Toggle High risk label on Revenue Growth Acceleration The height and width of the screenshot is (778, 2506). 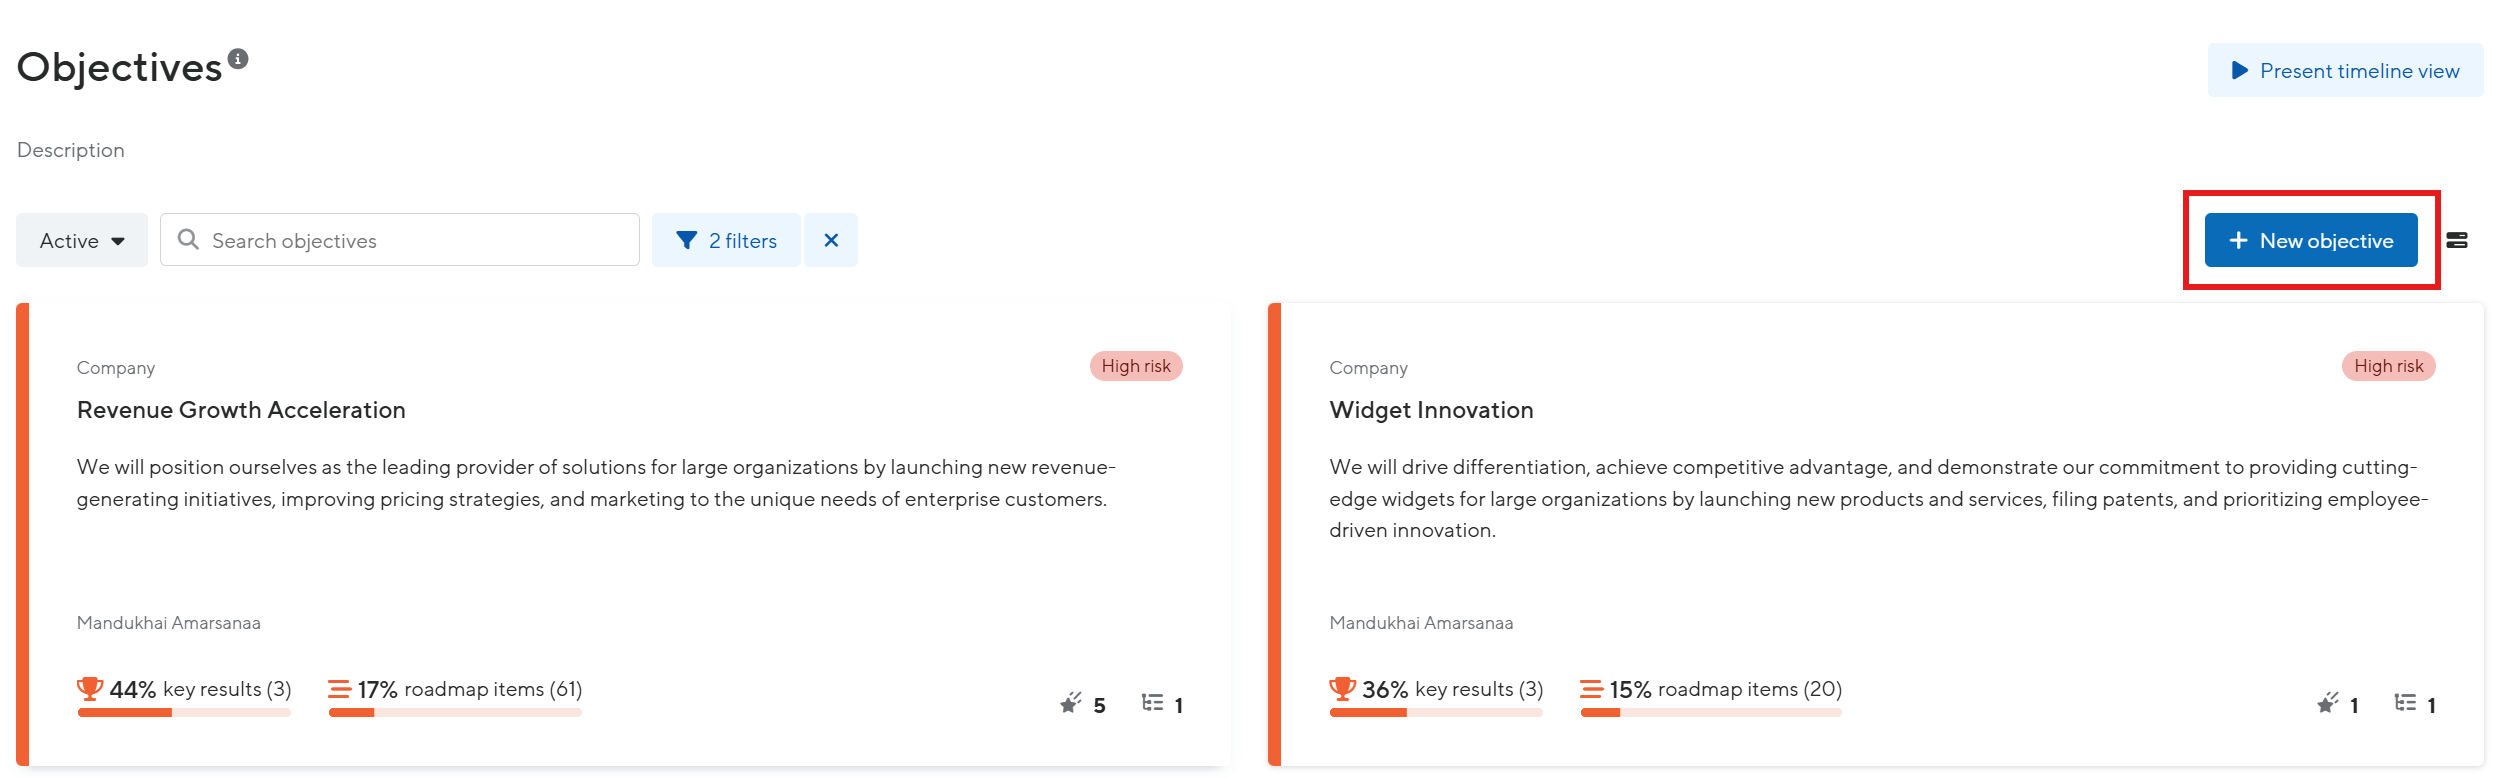[1135, 366]
